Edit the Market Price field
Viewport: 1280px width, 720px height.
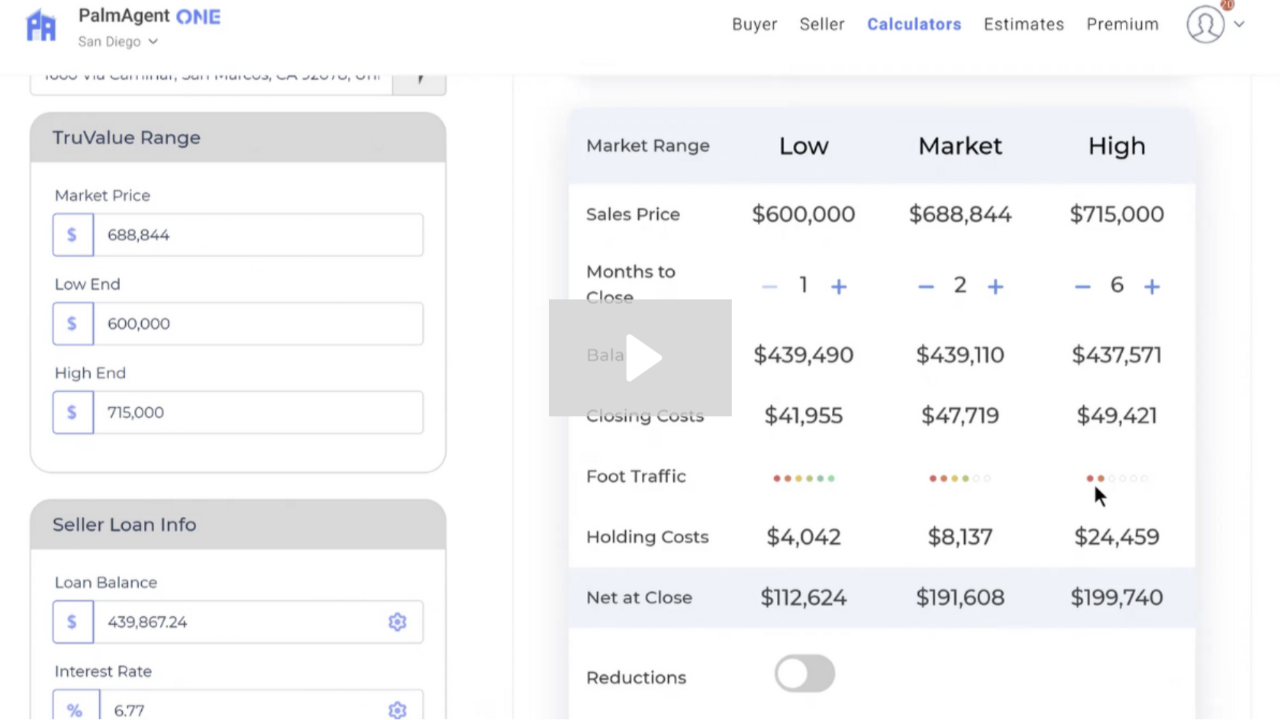point(258,235)
